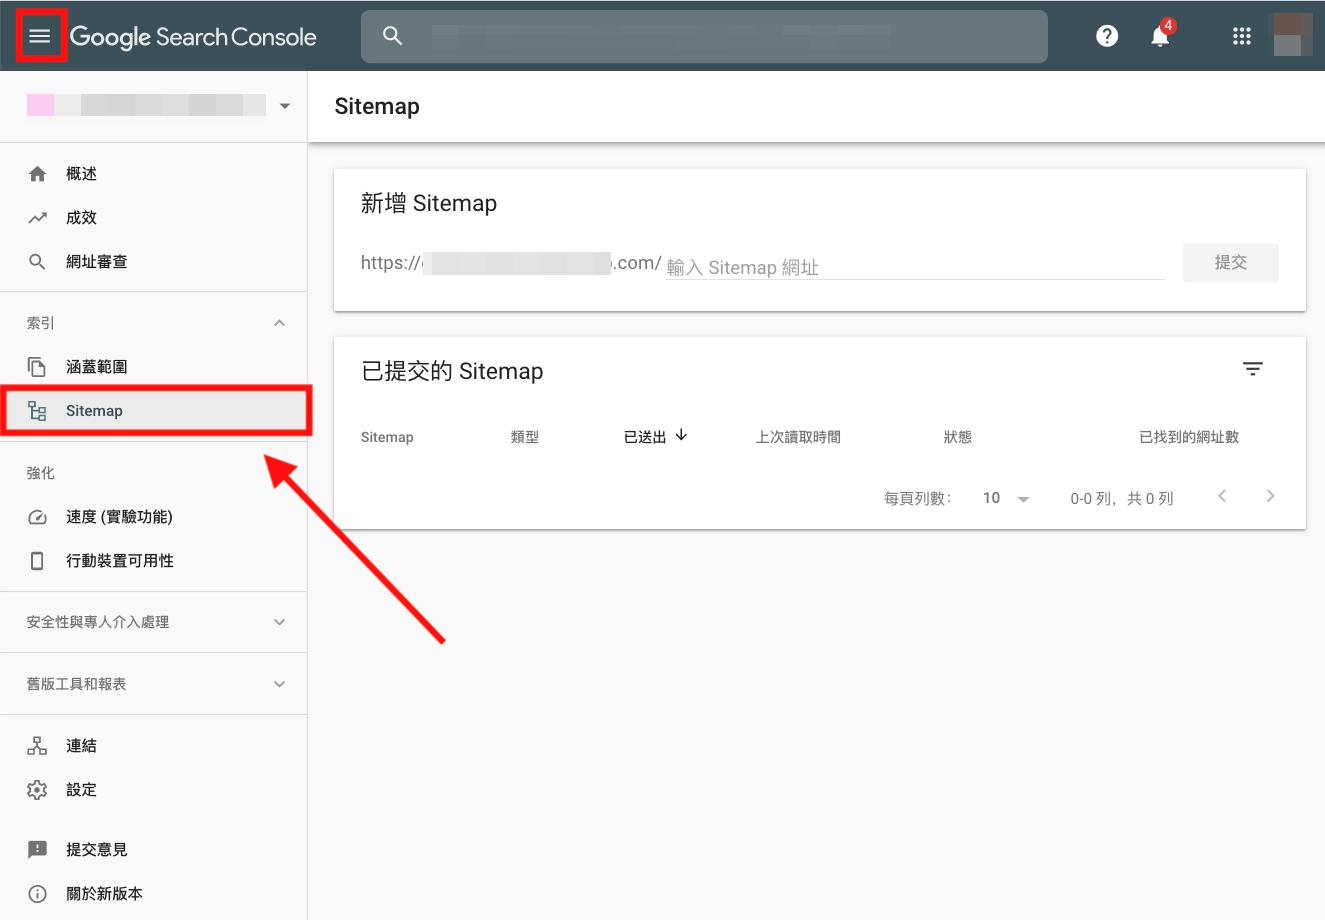
Task: Open the 成效 performance report
Action: click(x=81, y=218)
